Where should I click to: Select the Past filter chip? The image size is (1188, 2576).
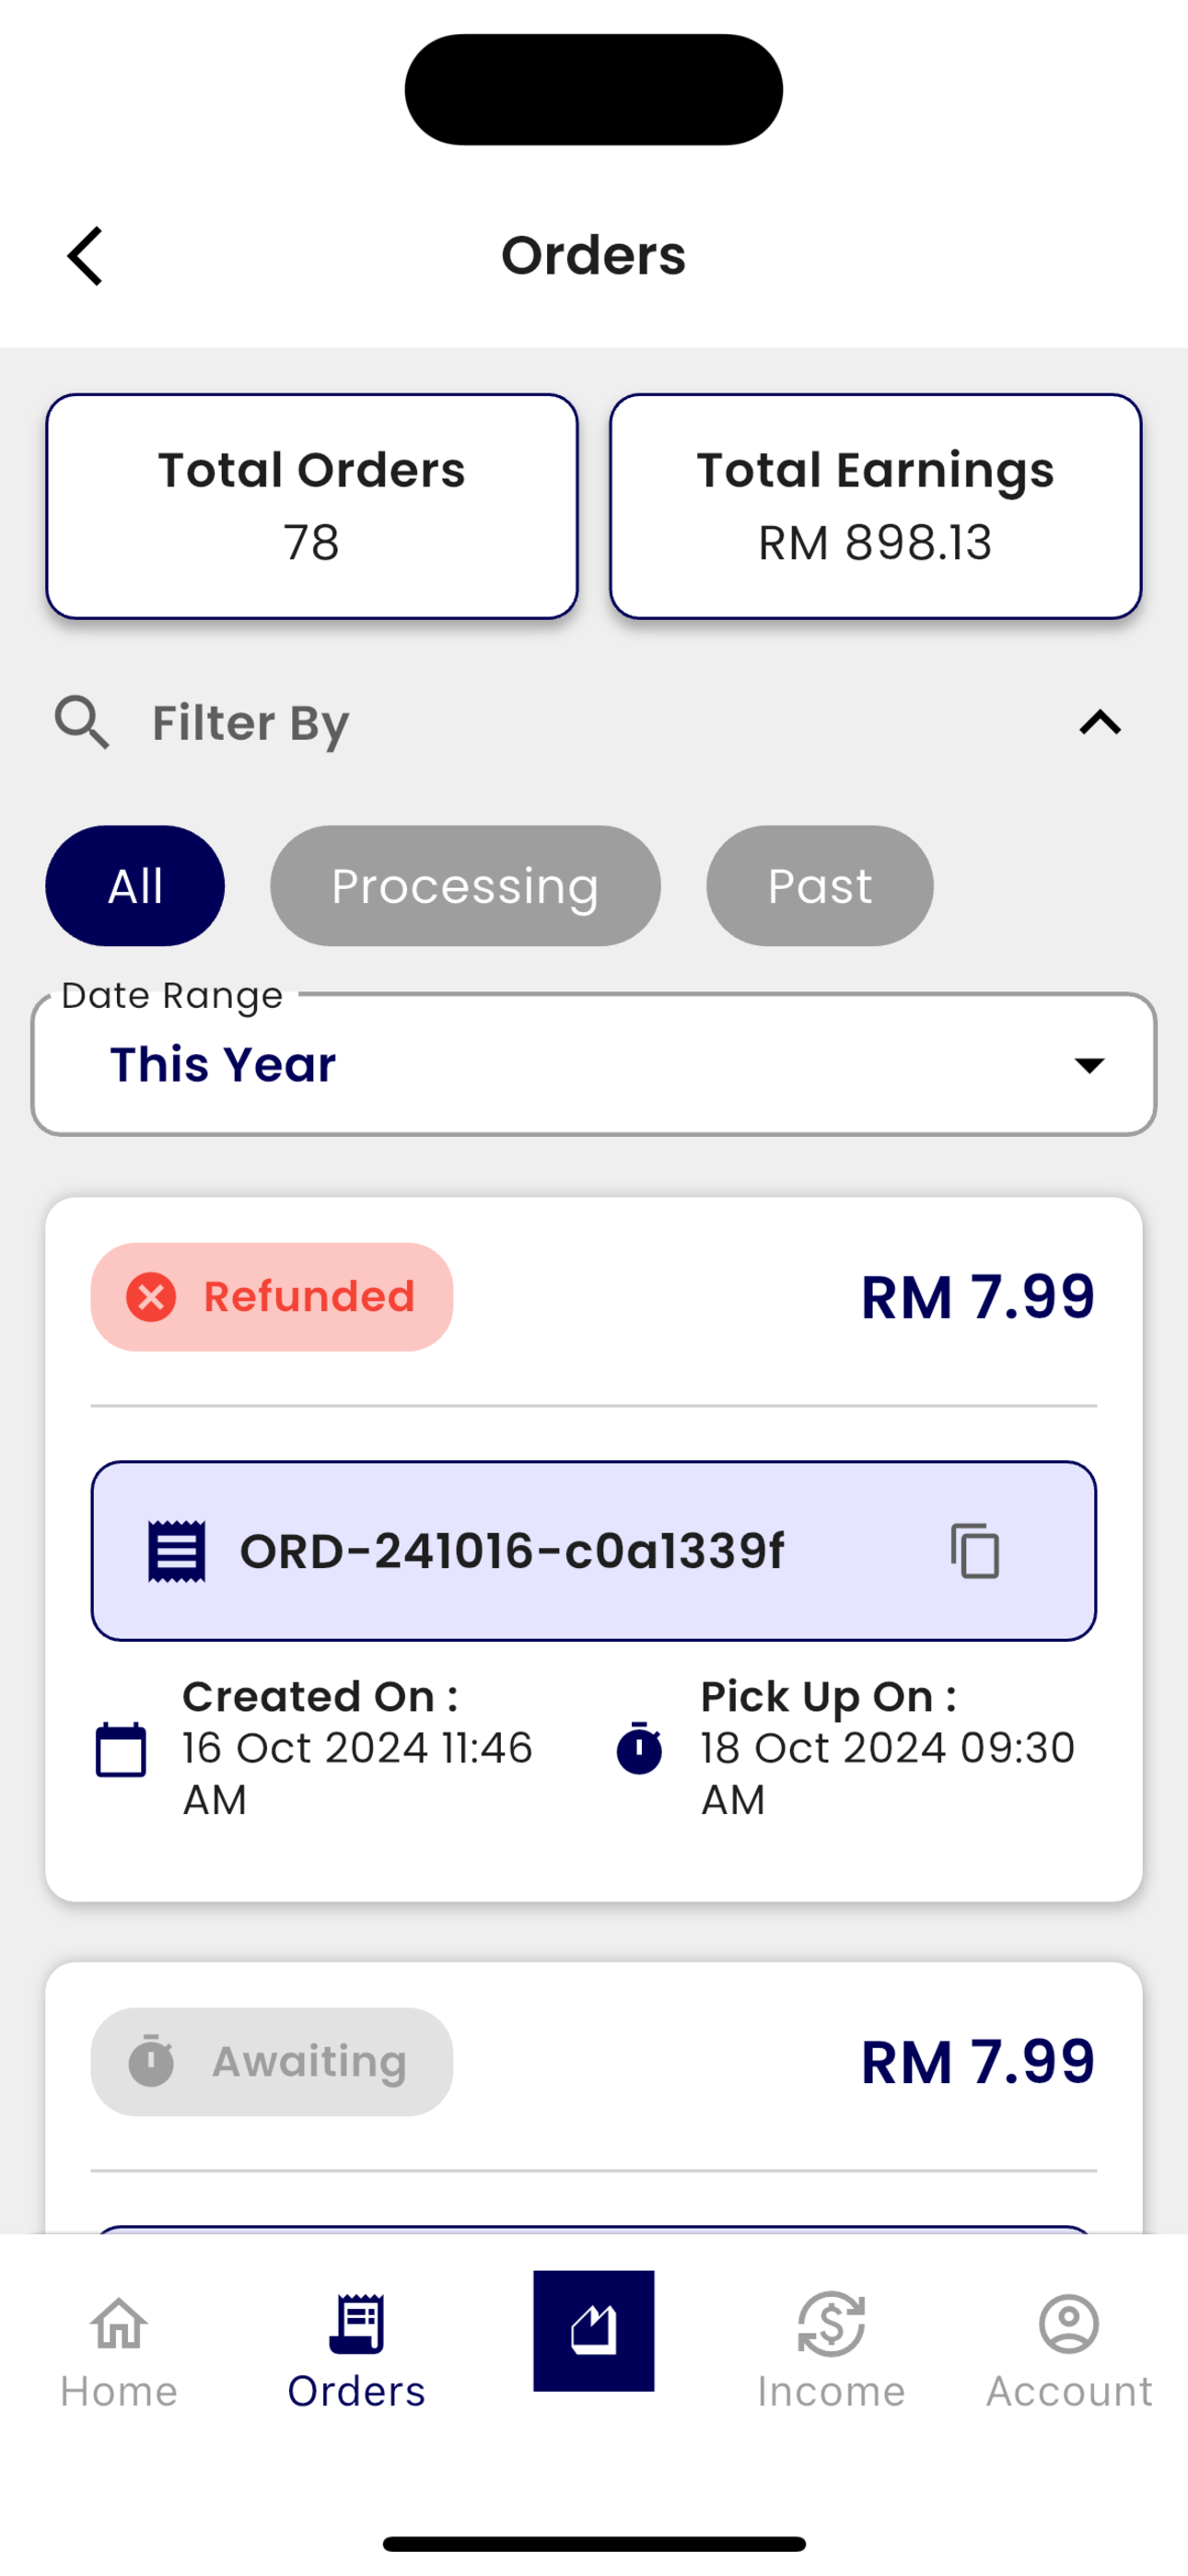[x=820, y=886]
